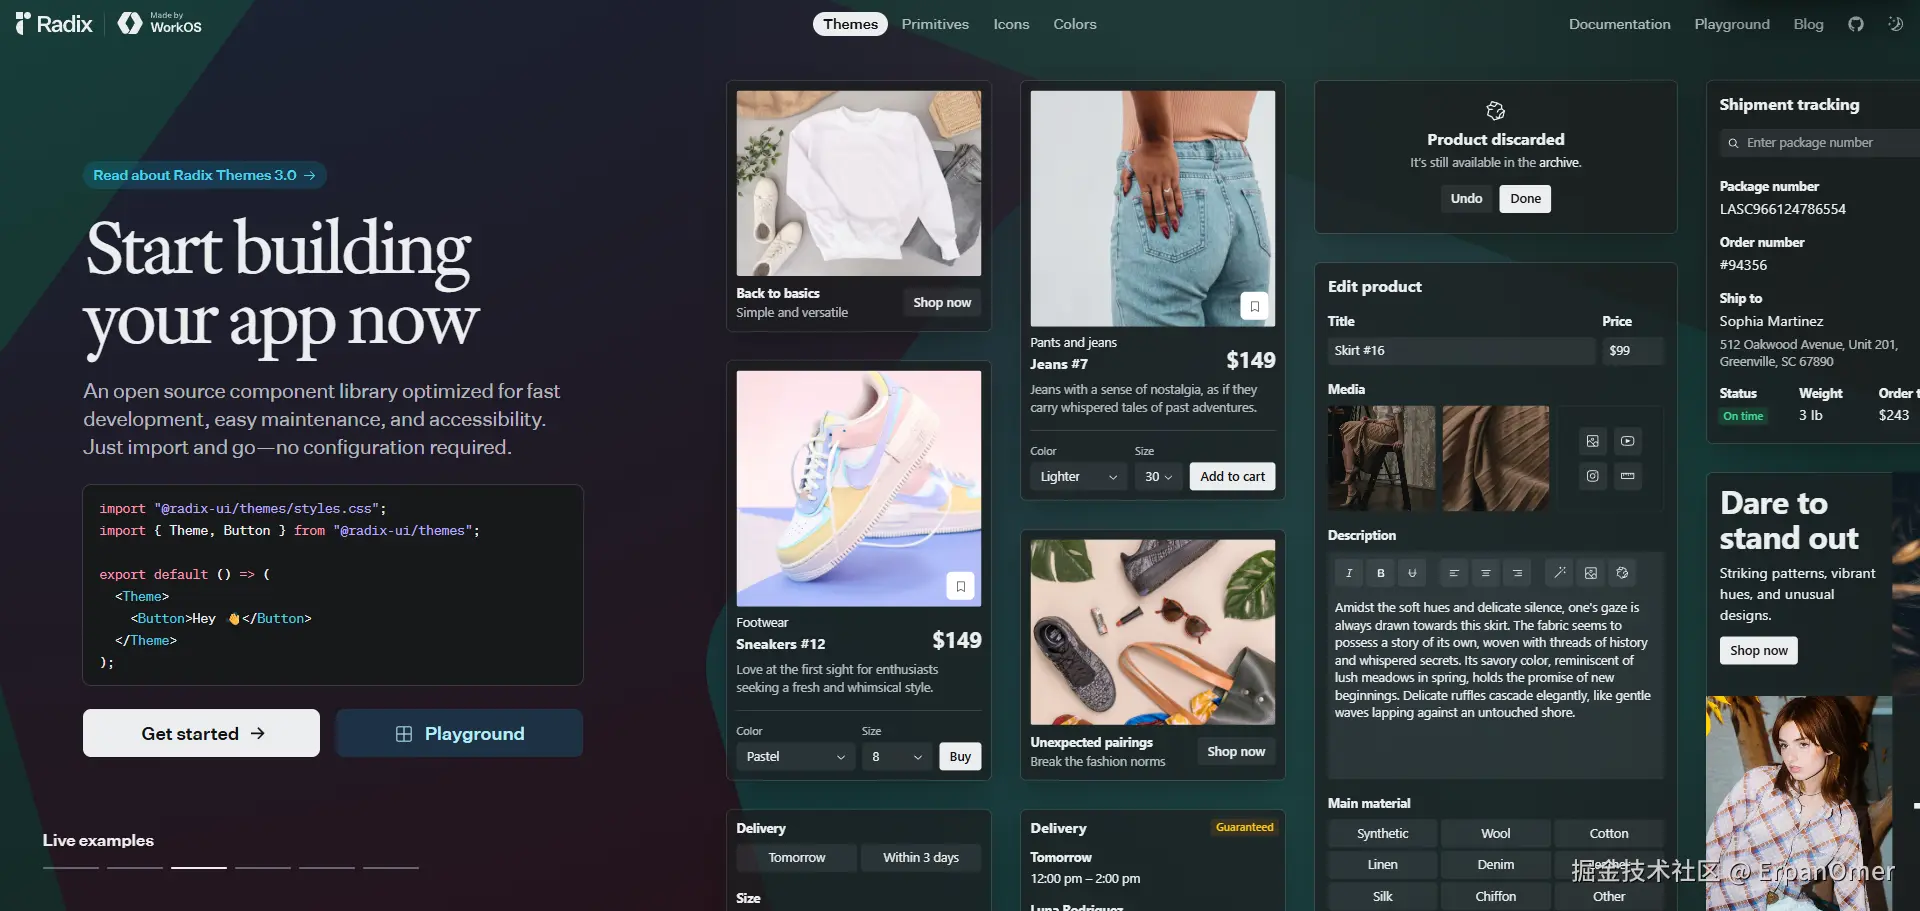Screen dimensions: 1920x911
Task: Center-align the description text
Action: [1486, 573]
